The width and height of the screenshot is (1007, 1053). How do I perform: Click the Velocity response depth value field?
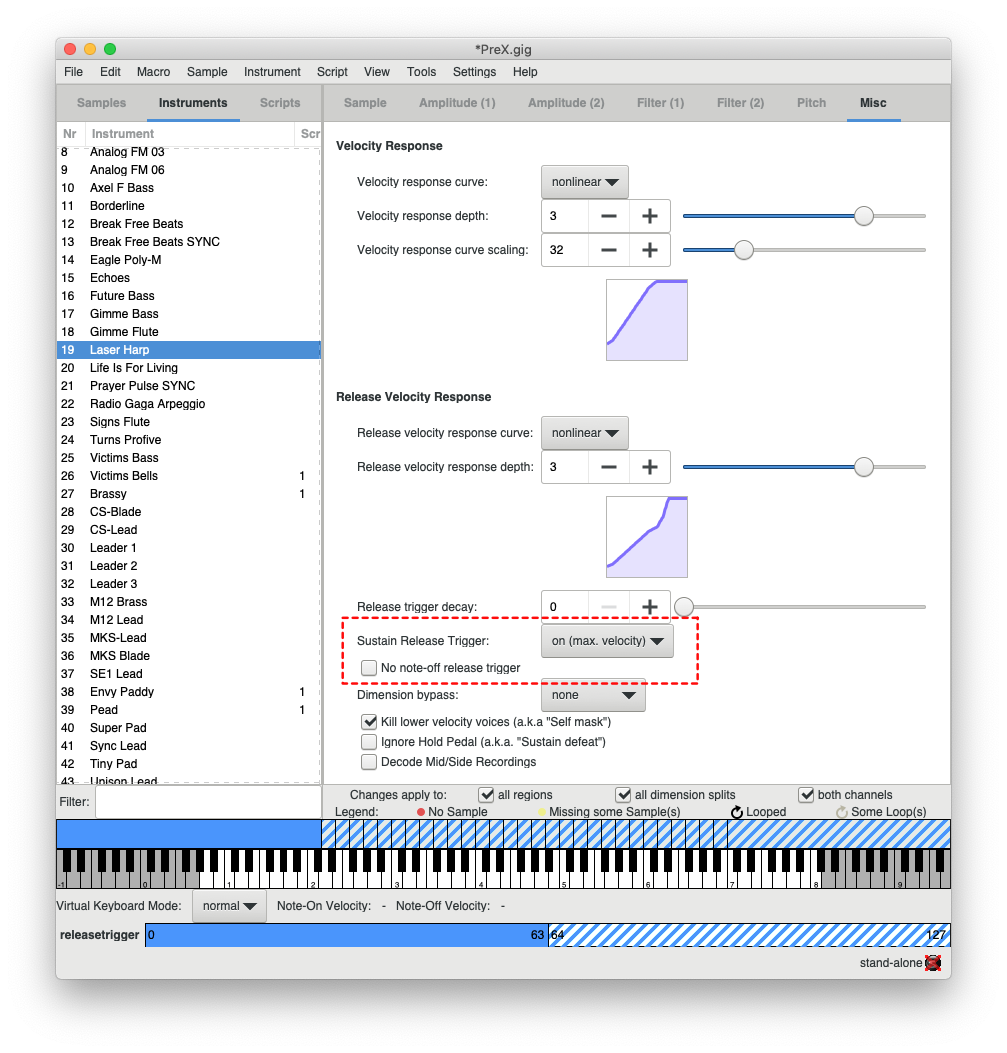(x=565, y=216)
